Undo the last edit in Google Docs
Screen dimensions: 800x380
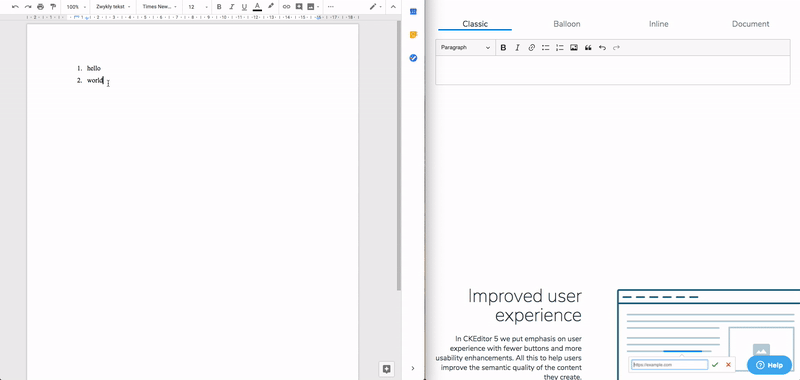click(x=15, y=7)
